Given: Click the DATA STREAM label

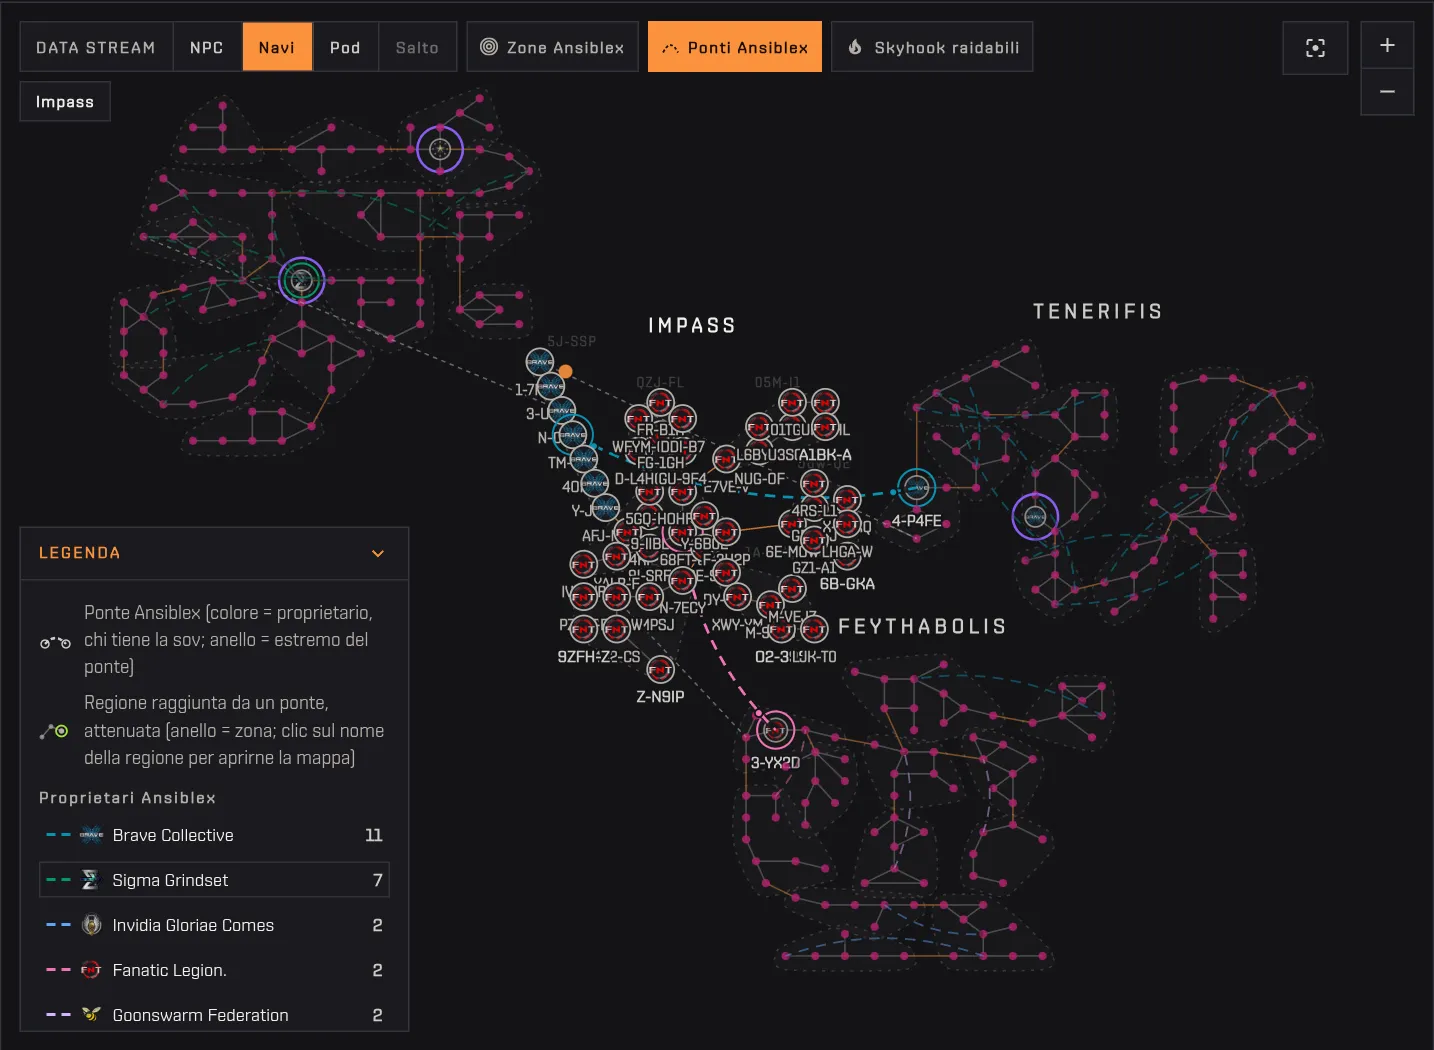Looking at the screenshot, I should tap(96, 47).
